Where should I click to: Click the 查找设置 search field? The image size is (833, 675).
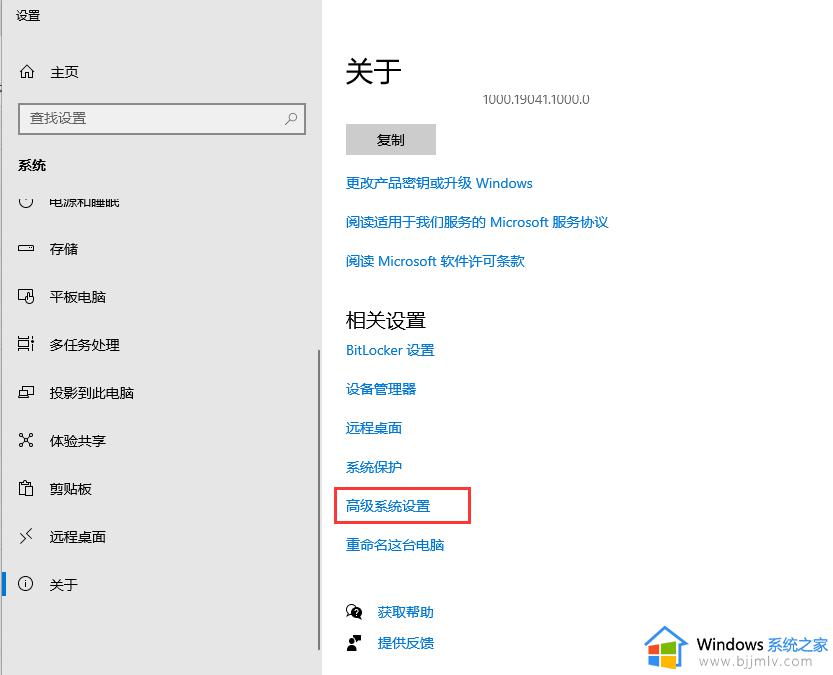coord(162,118)
